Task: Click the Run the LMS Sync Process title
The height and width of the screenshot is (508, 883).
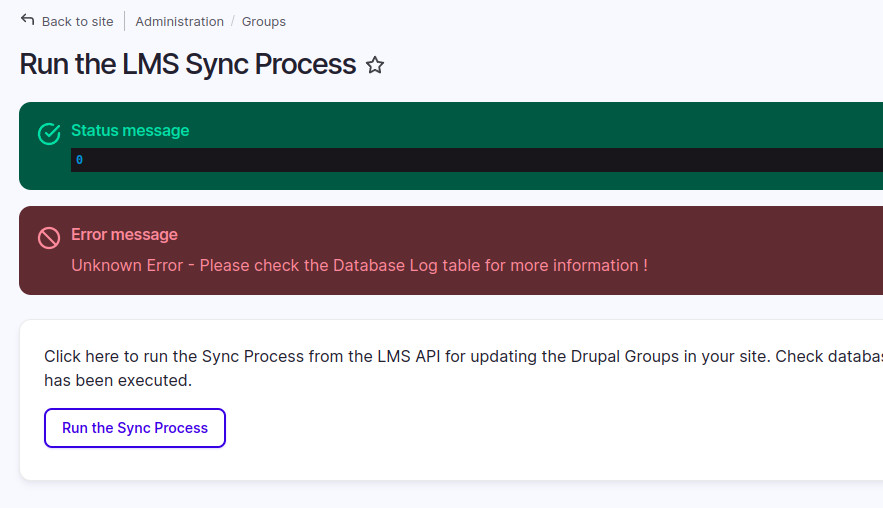Action: (x=188, y=64)
